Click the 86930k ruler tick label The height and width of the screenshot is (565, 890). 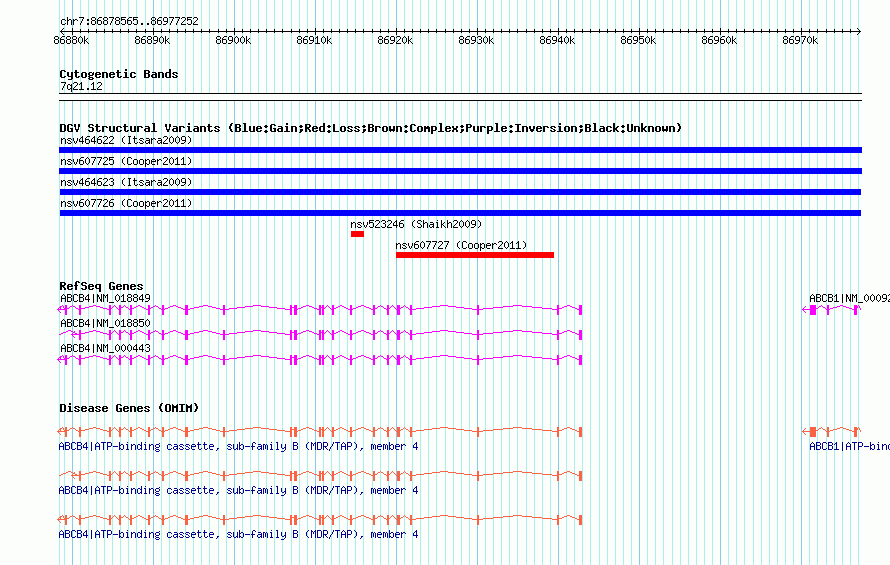476,40
